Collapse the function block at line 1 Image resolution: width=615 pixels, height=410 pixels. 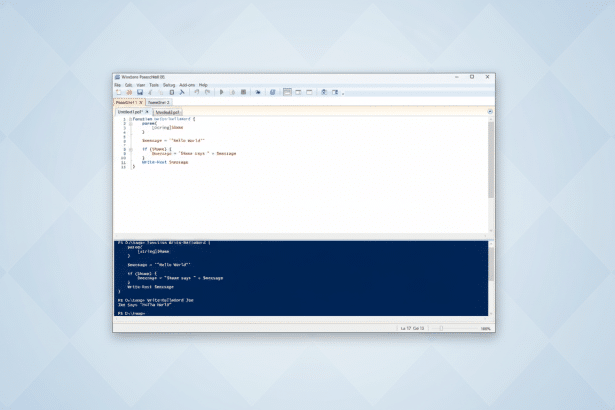click(131, 119)
